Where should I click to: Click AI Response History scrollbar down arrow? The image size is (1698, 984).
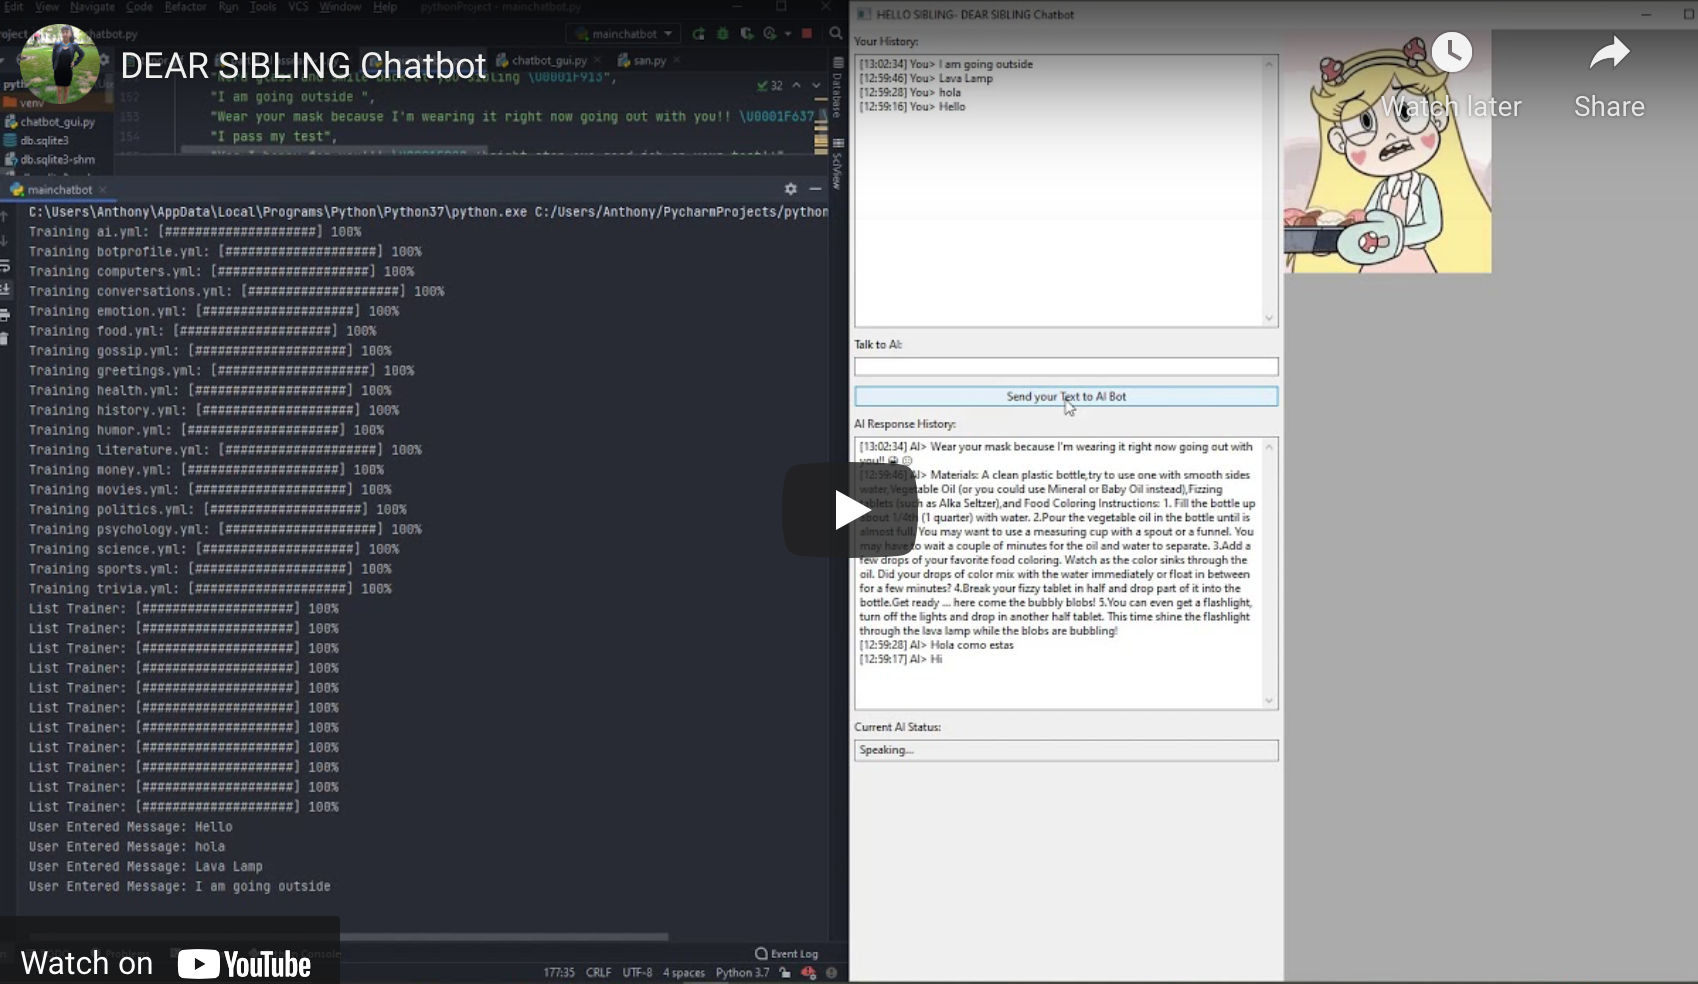pos(1269,701)
